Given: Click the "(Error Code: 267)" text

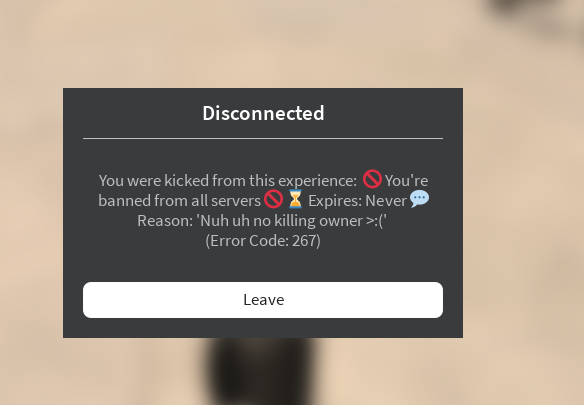Looking at the screenshot, I should pyautogui.click(x=263, y=241).
